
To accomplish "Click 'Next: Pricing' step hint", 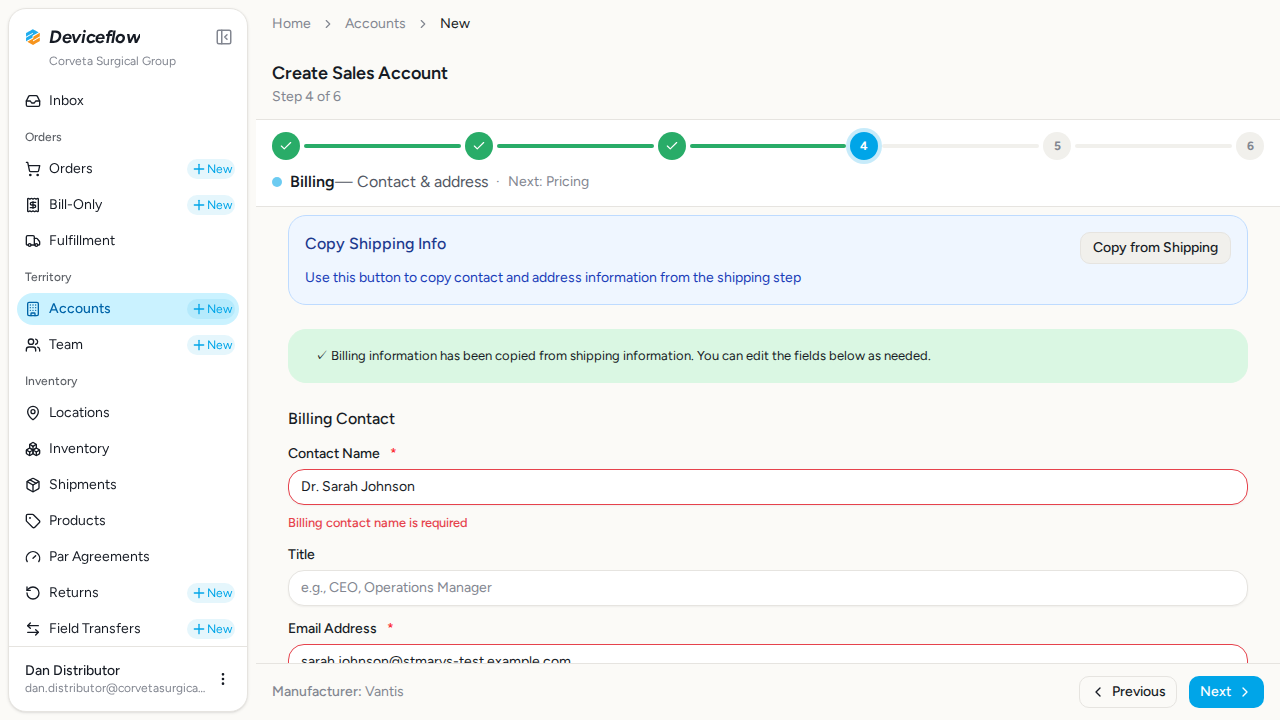I will [548, 182].
